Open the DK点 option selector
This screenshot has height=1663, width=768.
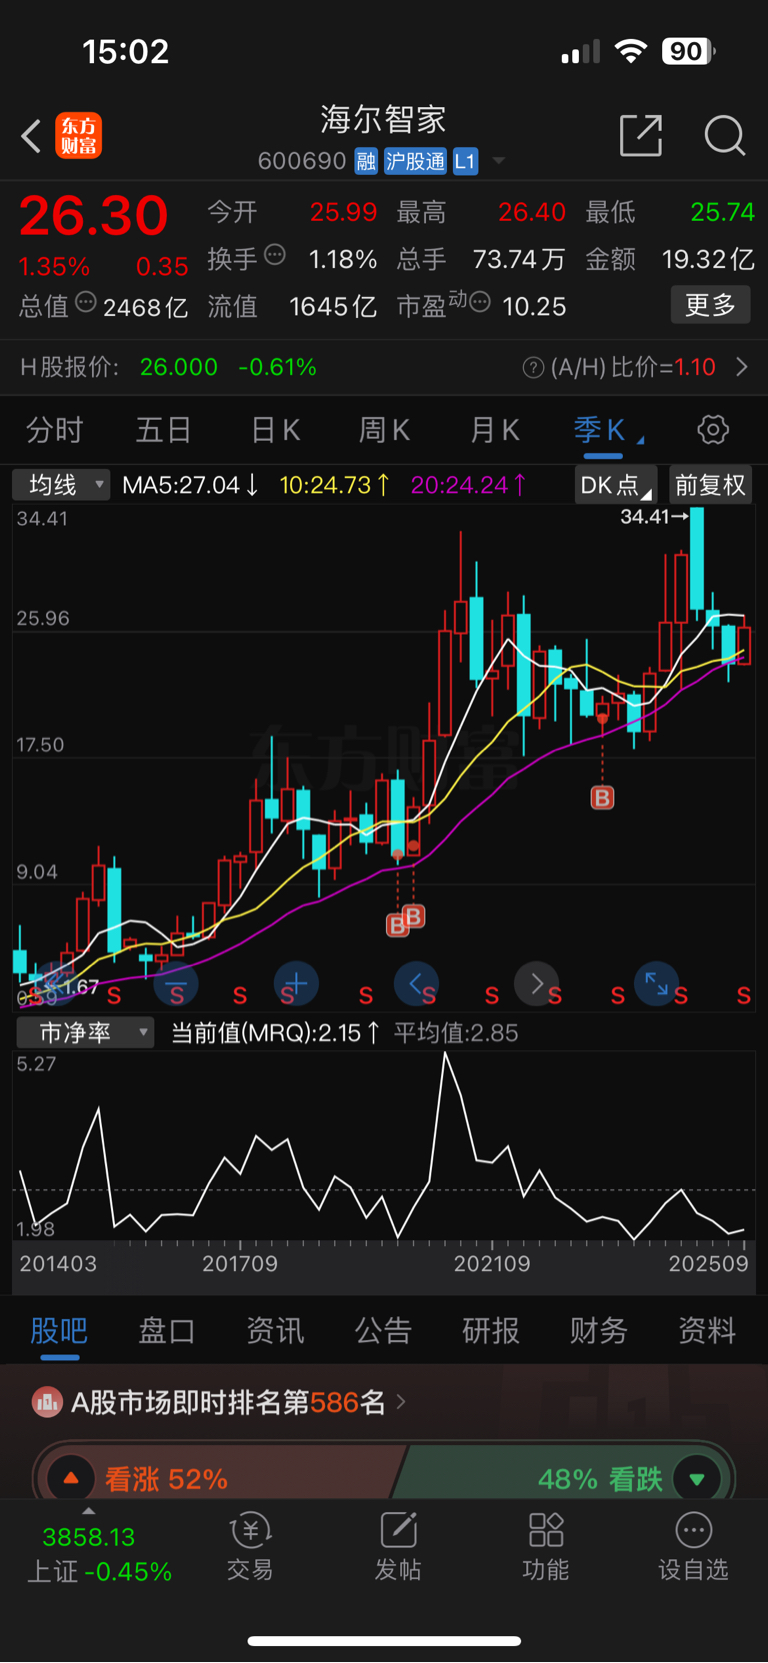(616, 485)
